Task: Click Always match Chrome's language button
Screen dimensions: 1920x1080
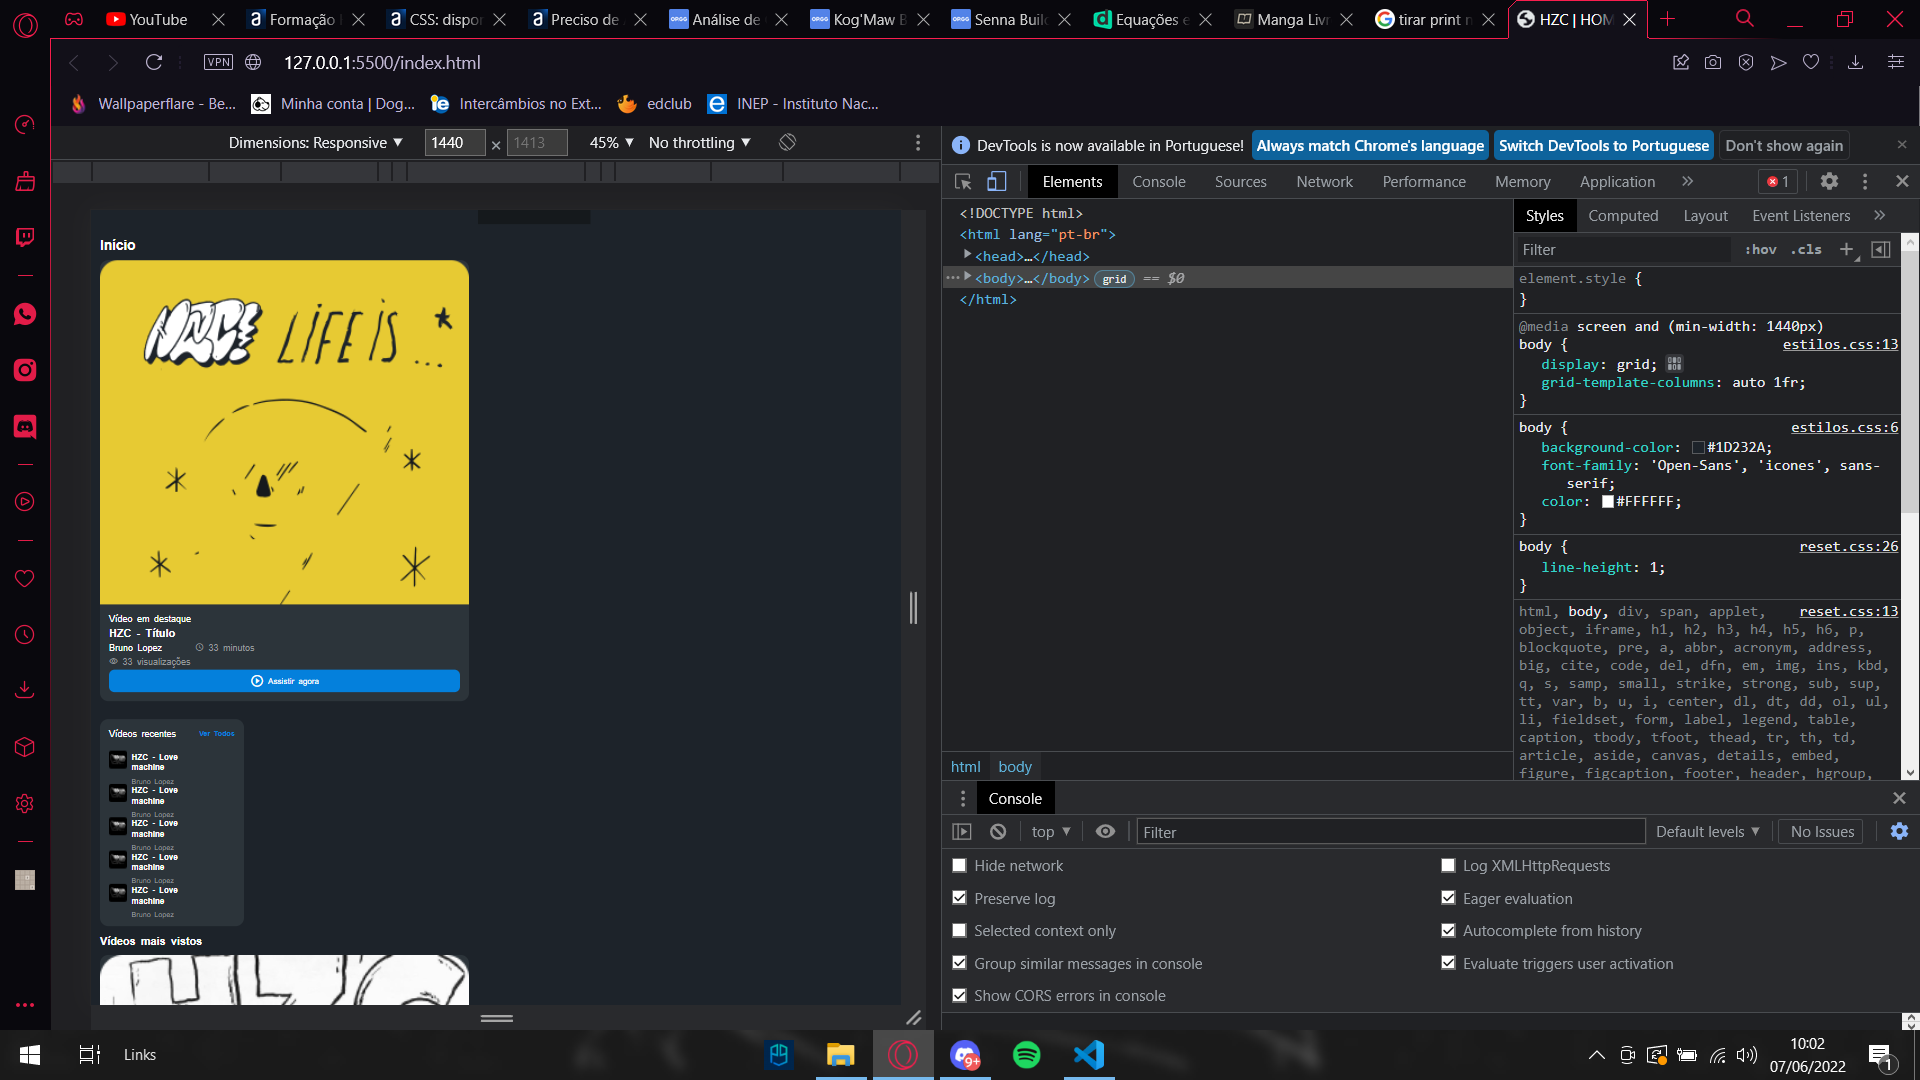Action: click(x=1370, y=145)
